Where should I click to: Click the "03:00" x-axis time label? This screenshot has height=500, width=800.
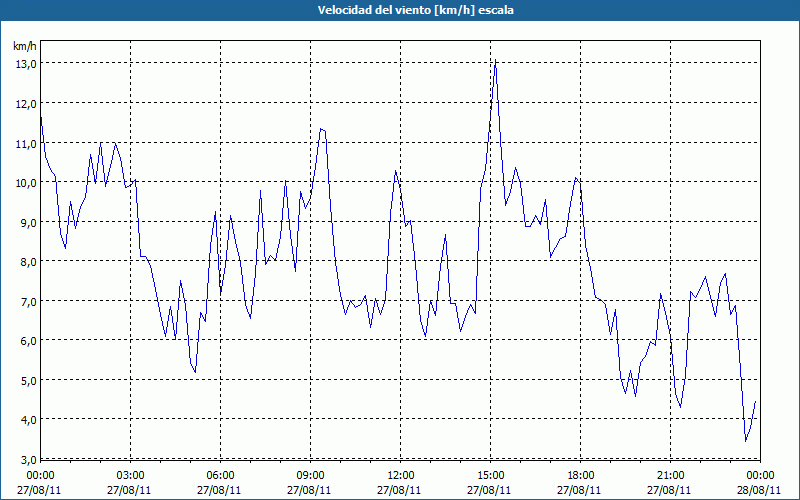click(x=130, y=476)
